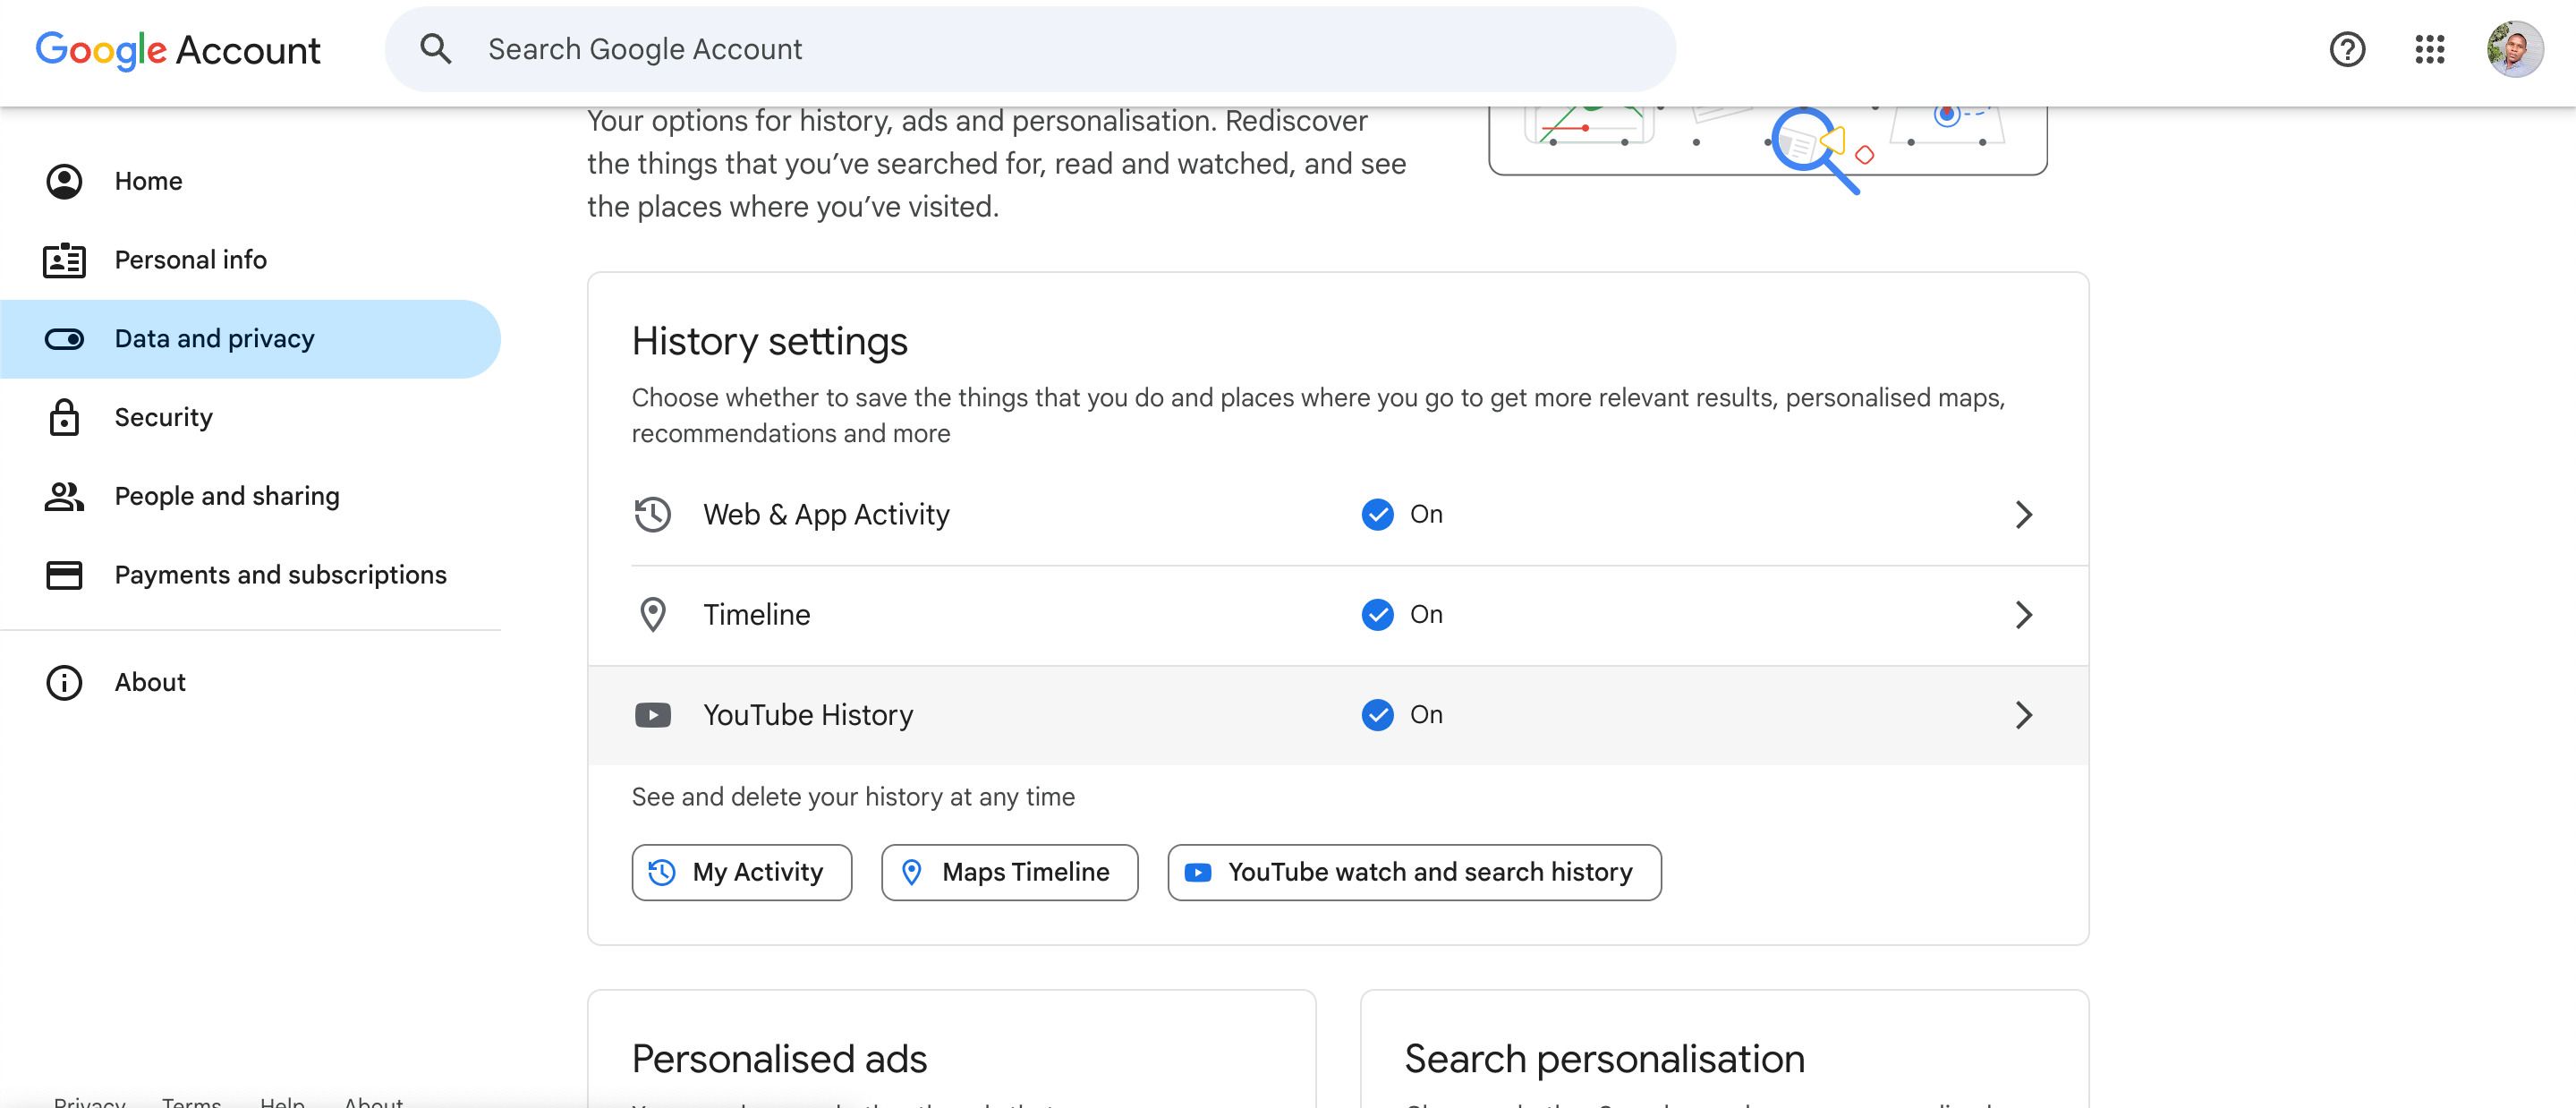
Task: Click Web & App Activity On checkmark
Action: pyautogui.click(x=1377, y=515)
